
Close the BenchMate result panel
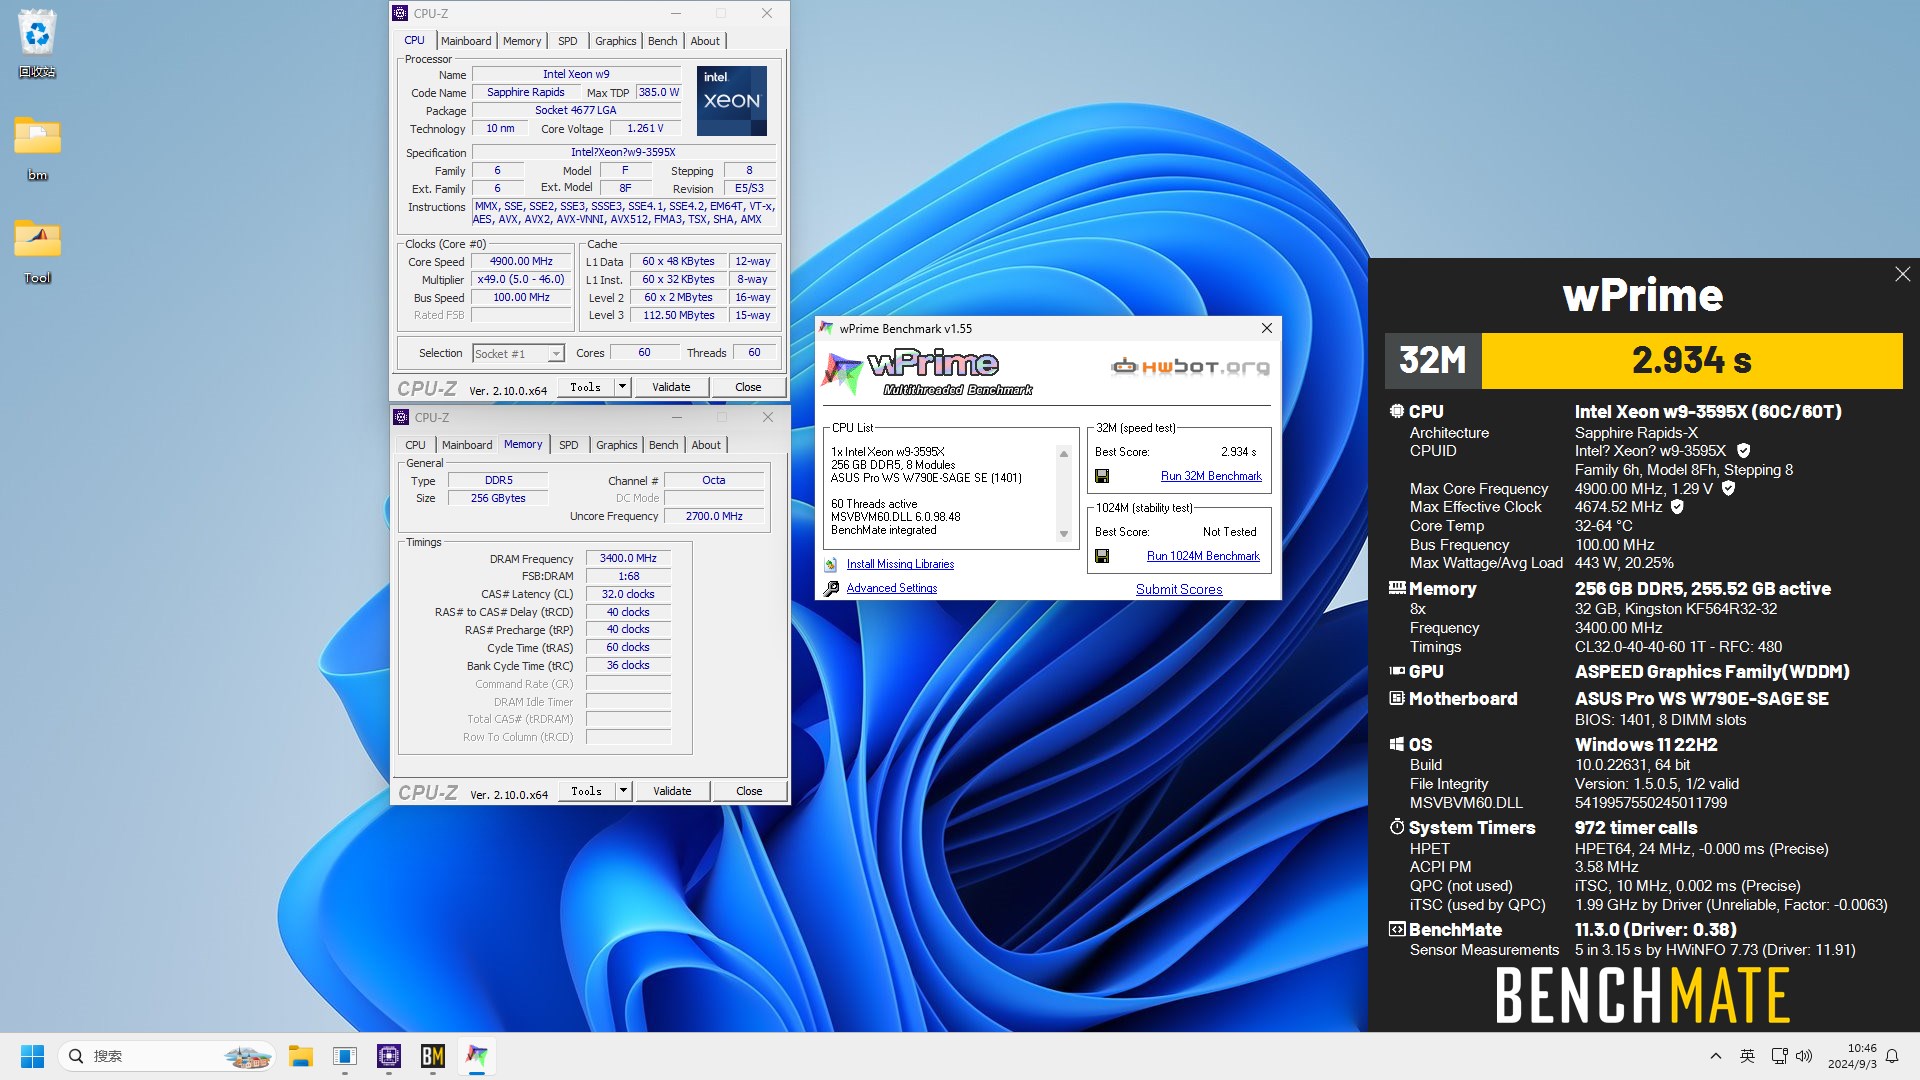[x=1902, y=274]
